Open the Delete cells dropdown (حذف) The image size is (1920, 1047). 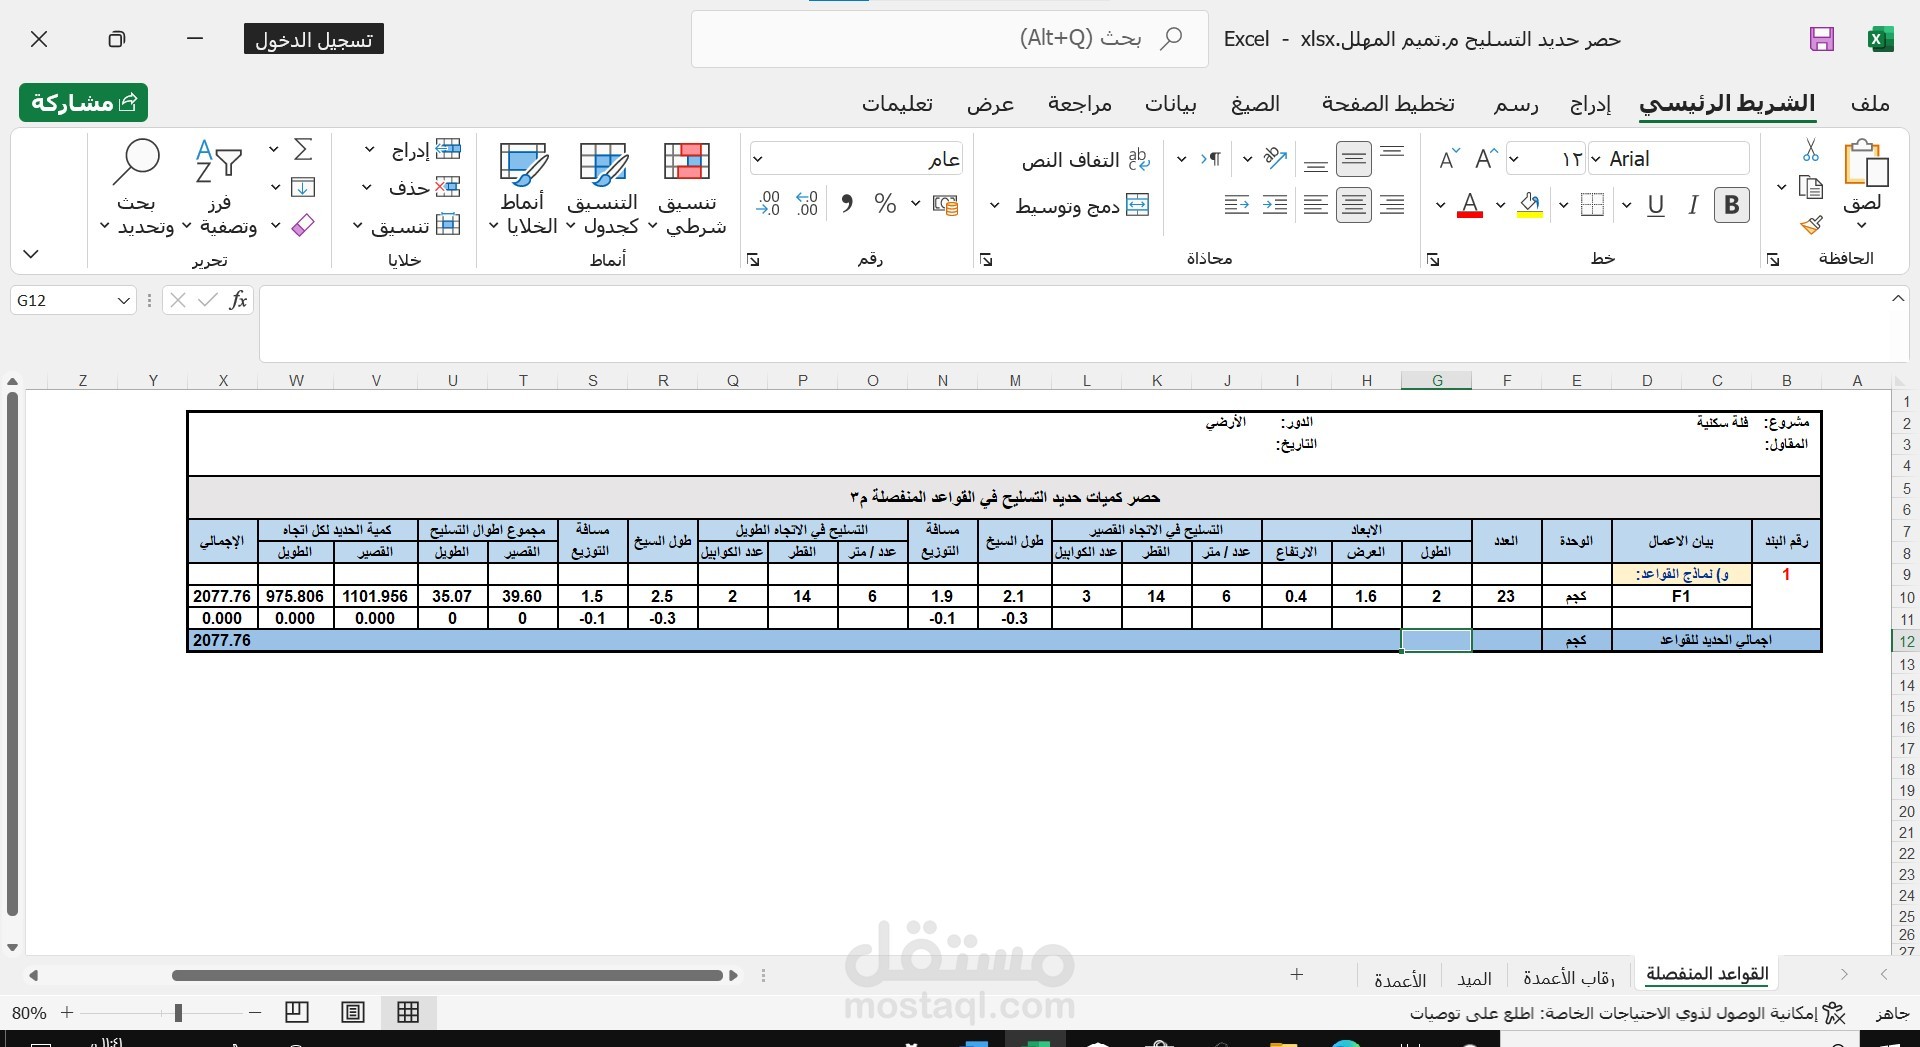click(411, 187)
